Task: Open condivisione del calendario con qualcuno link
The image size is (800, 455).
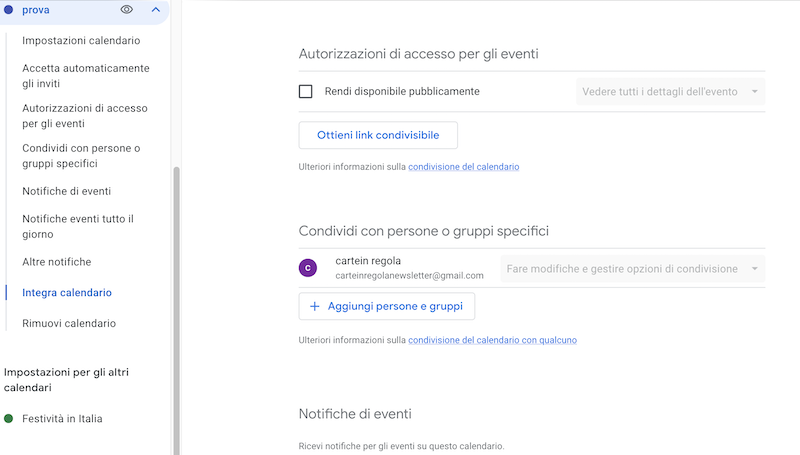Action: click(x=492, y=340)
